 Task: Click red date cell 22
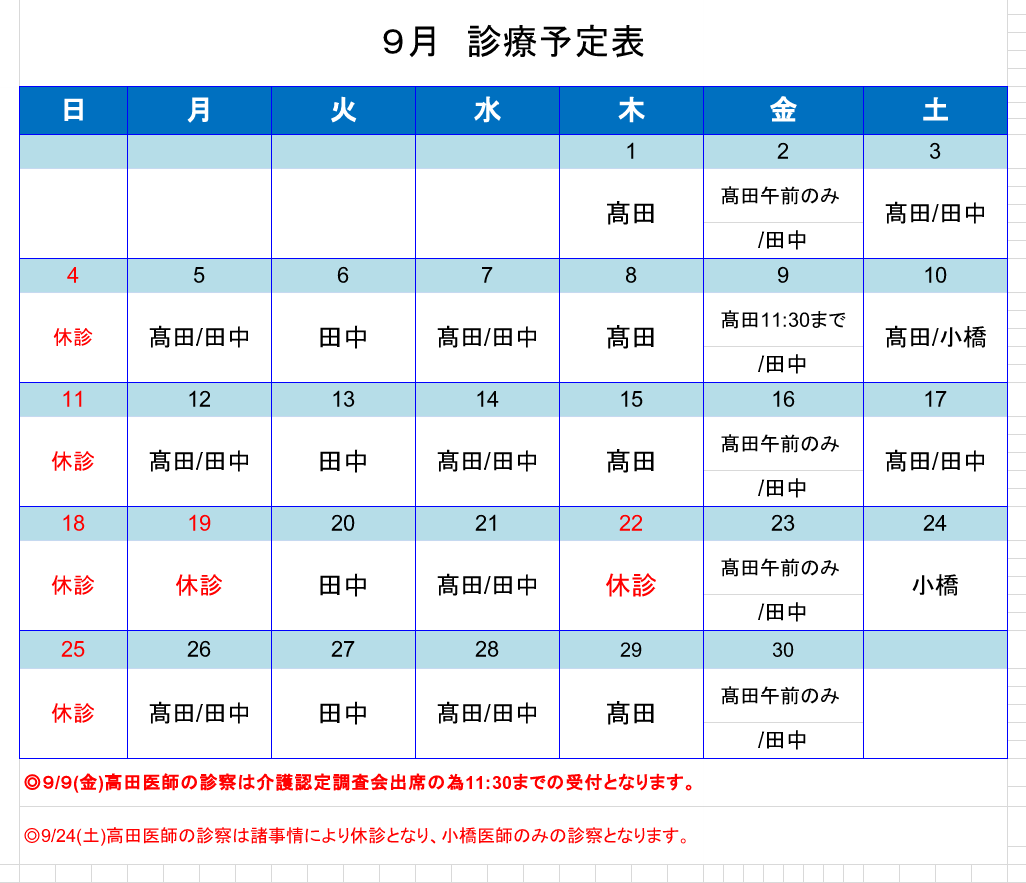coord(631,524)
